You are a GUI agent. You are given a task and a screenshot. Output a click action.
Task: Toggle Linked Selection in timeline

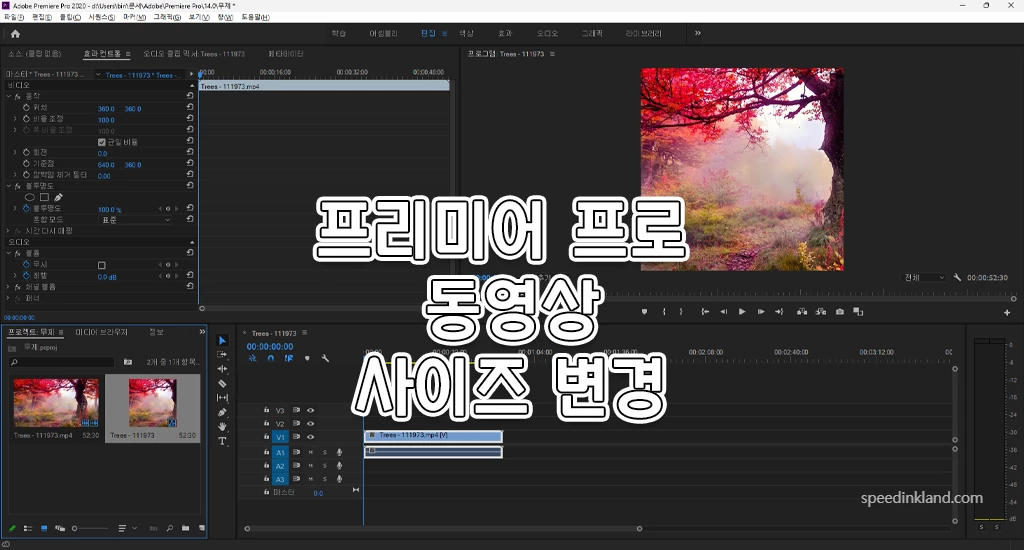point(289,359)
